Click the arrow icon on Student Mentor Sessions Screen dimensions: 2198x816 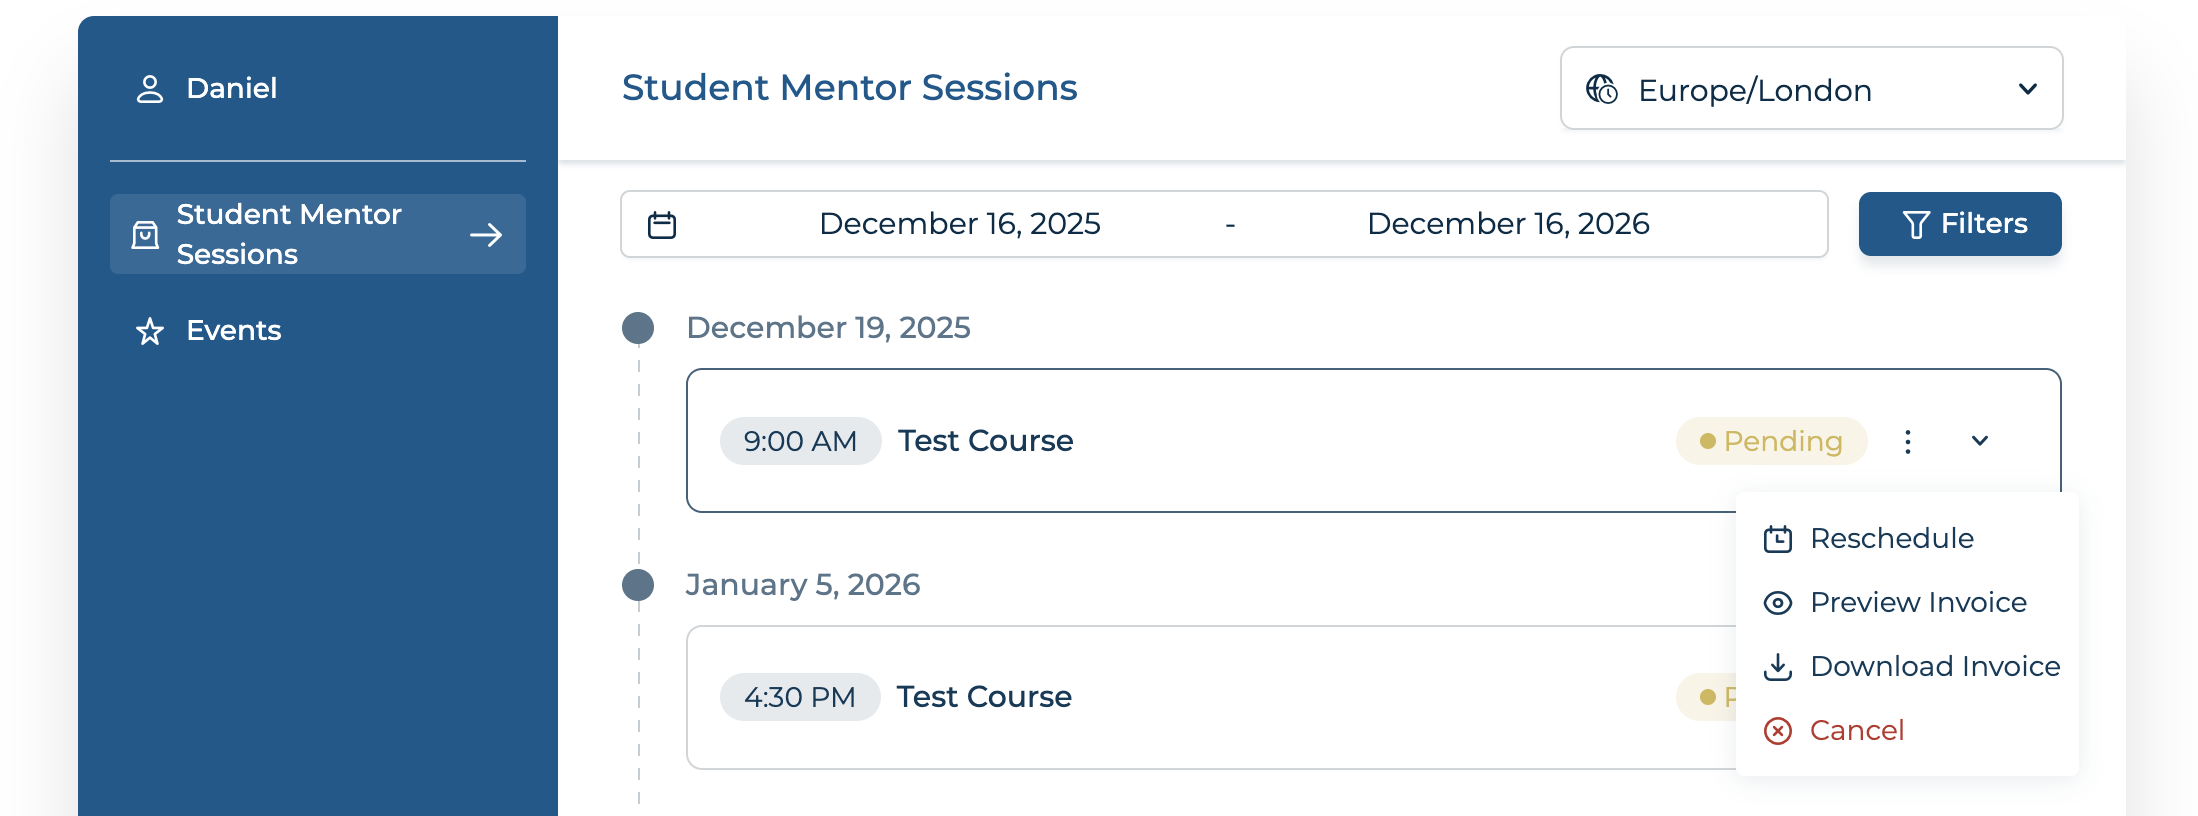(x=486, y=235)
